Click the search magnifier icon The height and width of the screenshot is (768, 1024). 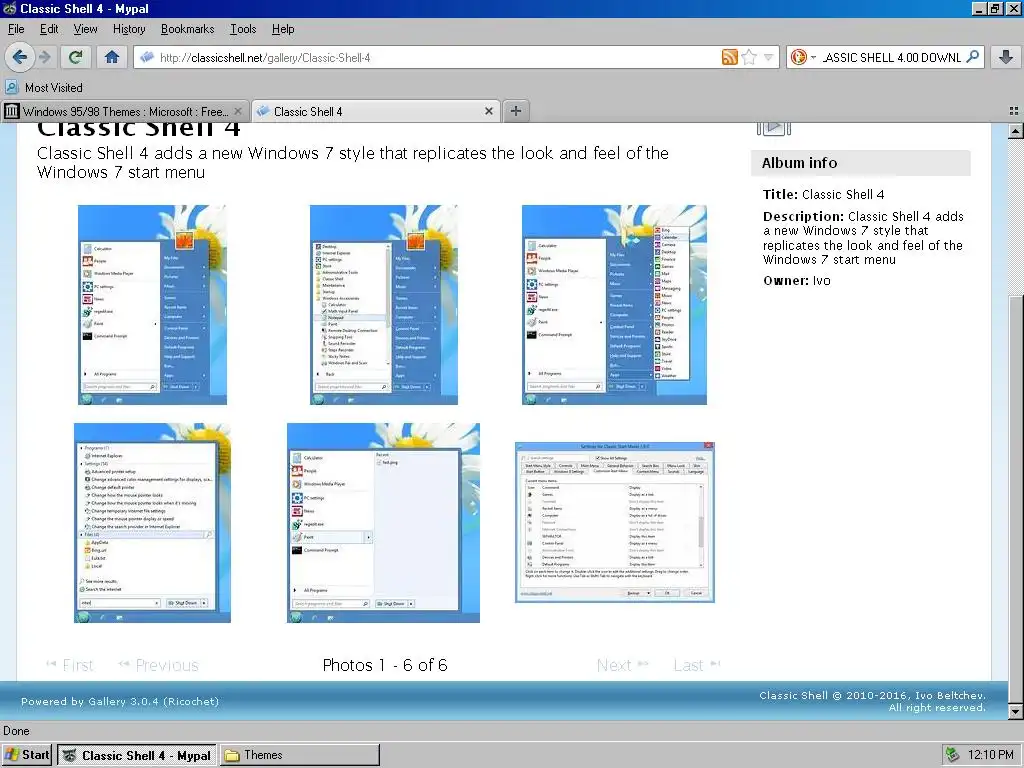pyautogui.click(x=973, y=57)
